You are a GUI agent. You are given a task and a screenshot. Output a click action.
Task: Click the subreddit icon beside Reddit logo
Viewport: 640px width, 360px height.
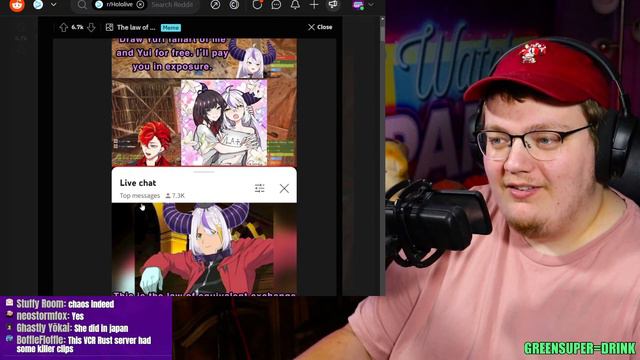tap(38, 5)
